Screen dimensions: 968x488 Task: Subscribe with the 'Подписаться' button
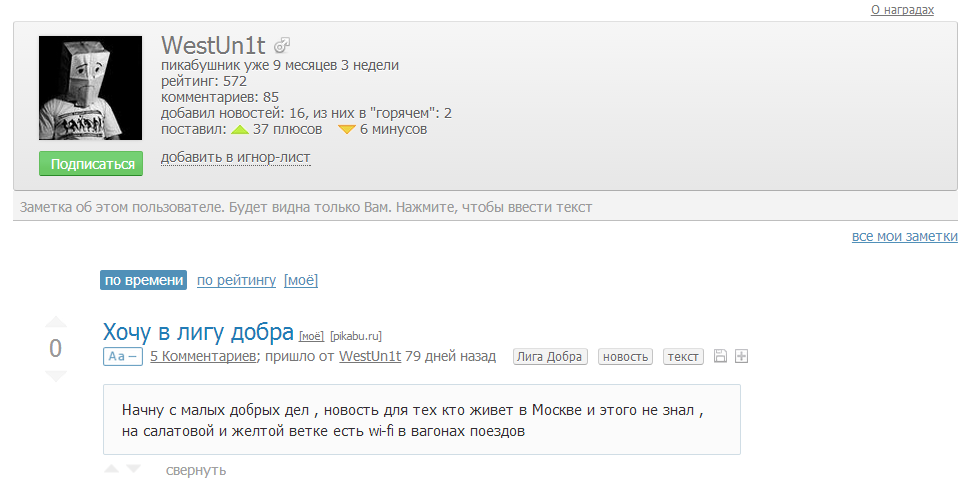click(91, 164)
